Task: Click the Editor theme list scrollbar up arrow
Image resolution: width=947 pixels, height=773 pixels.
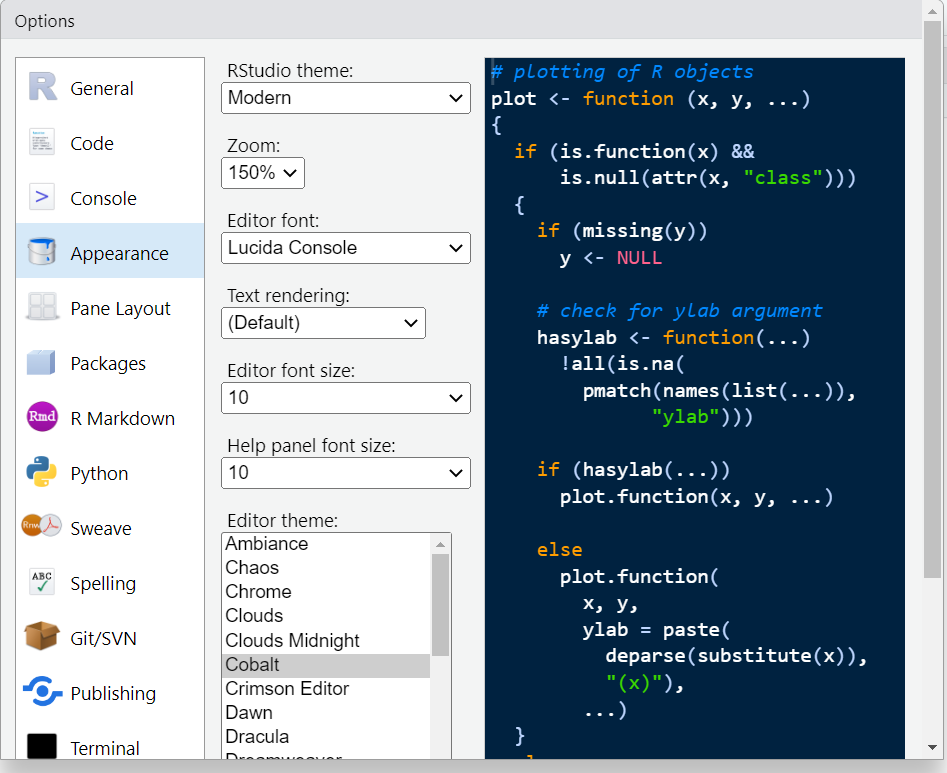Action: click(440, 544)
